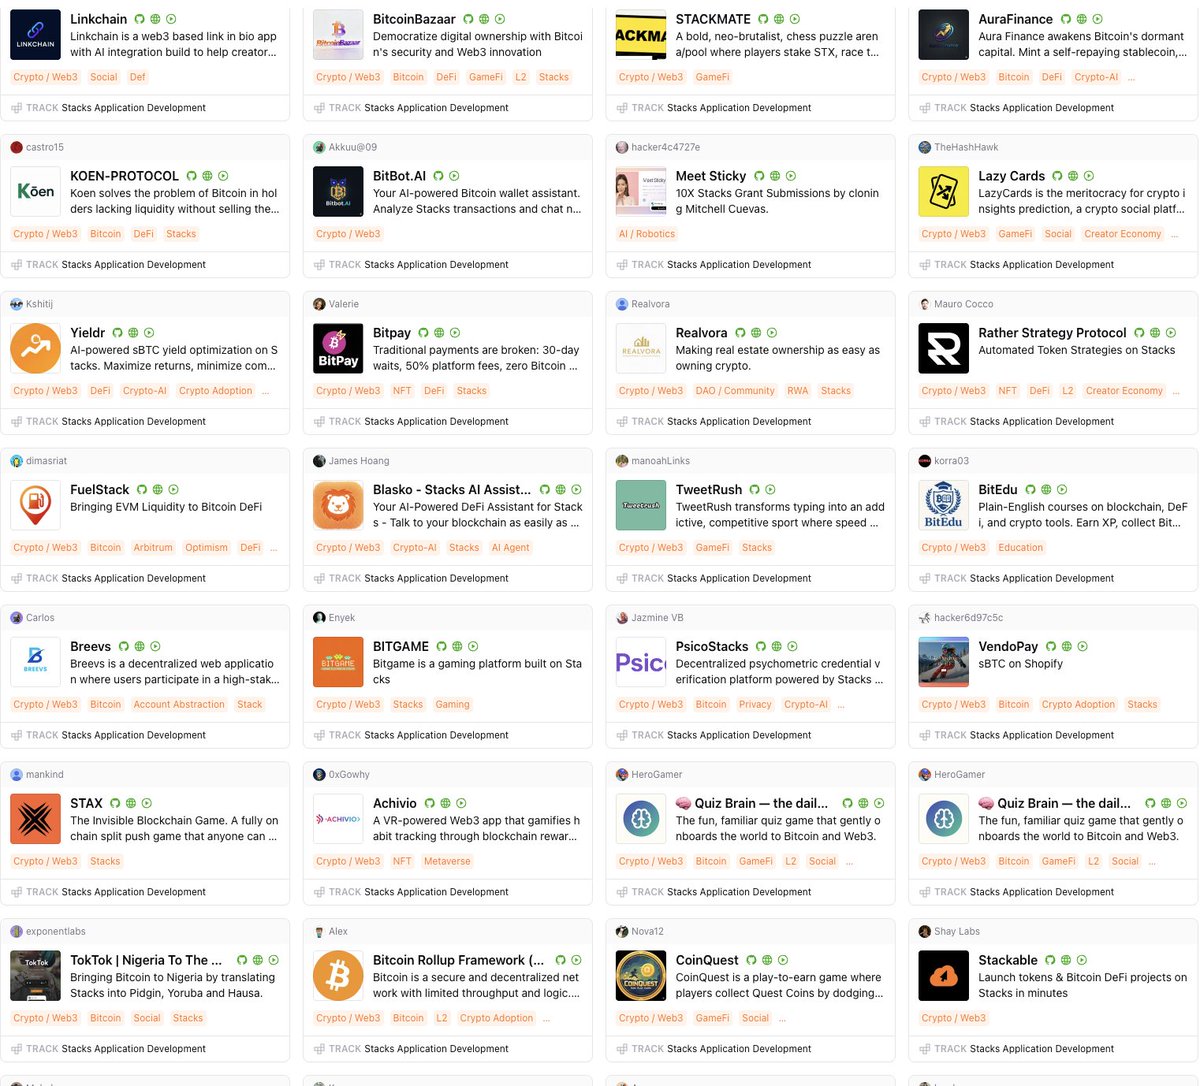Open the Realvora project title

(701, 333)
